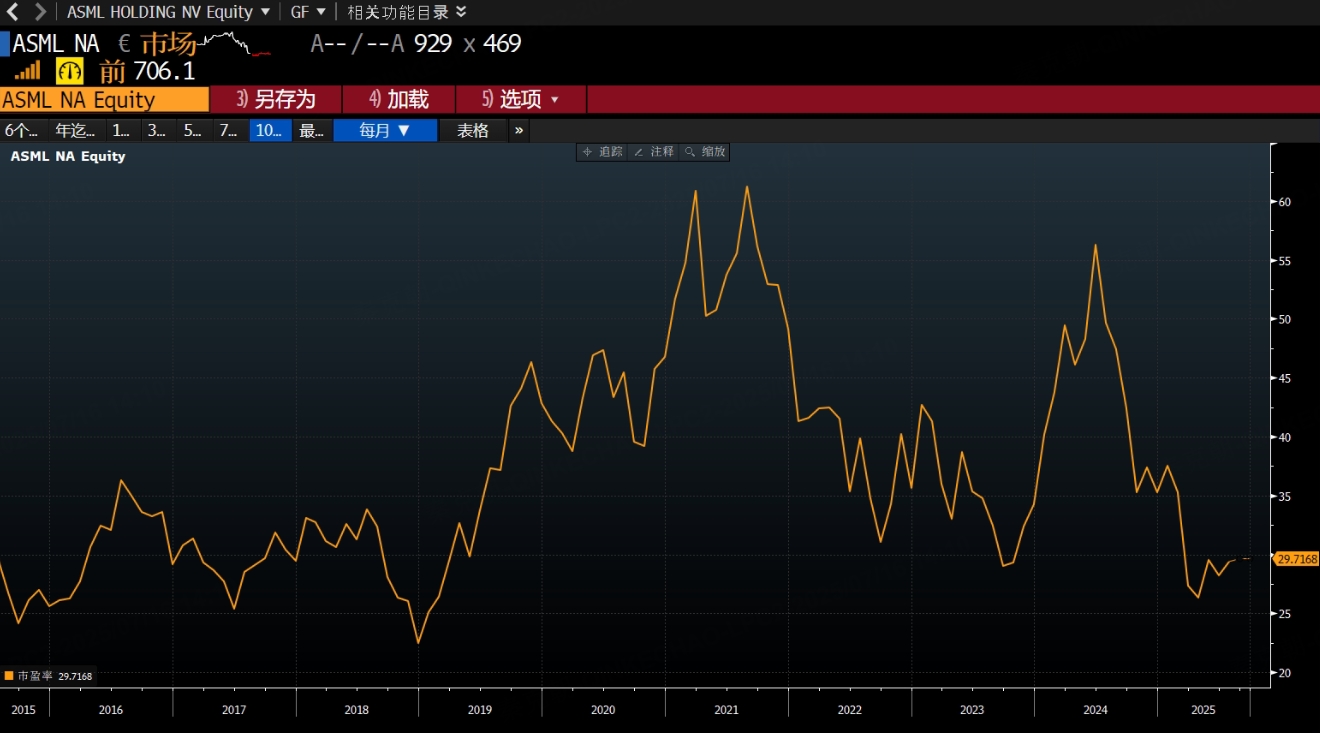Expand 相关功能目录 related functions menu
This screenshot has width=1320, height=733.
coord(407,12)
